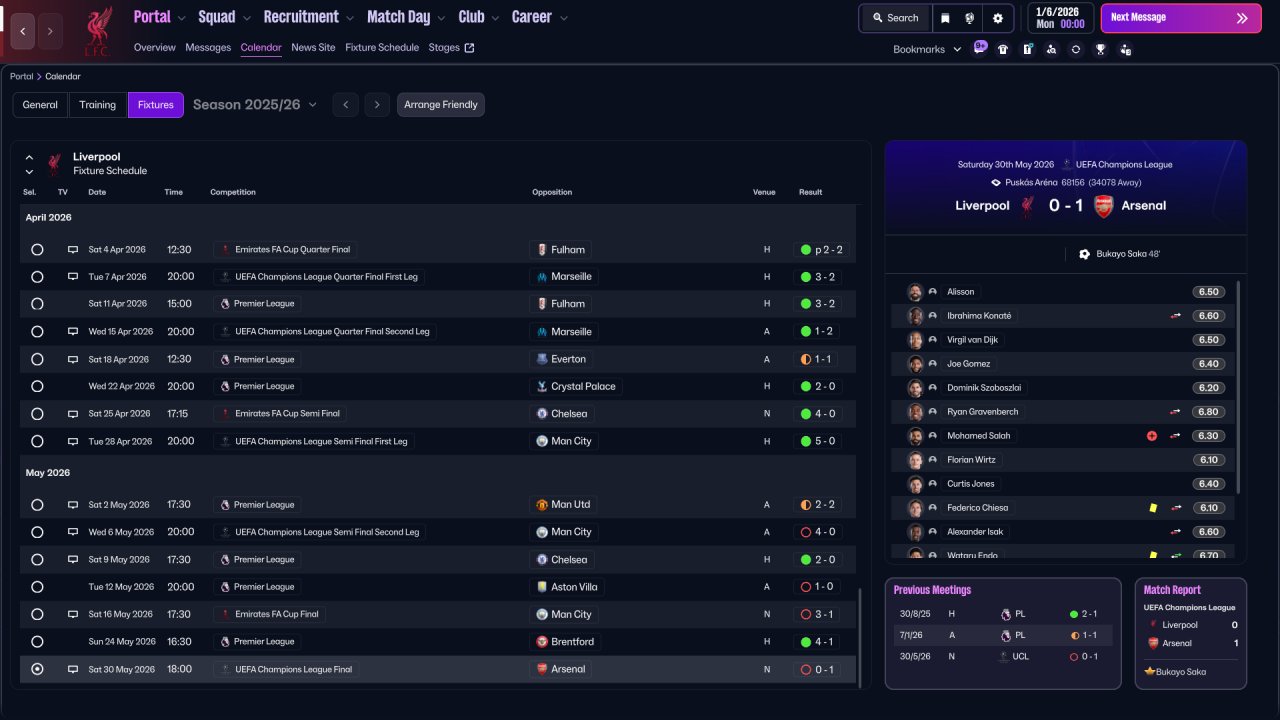Click the TV icon on the 30 May row

(72, 669)
